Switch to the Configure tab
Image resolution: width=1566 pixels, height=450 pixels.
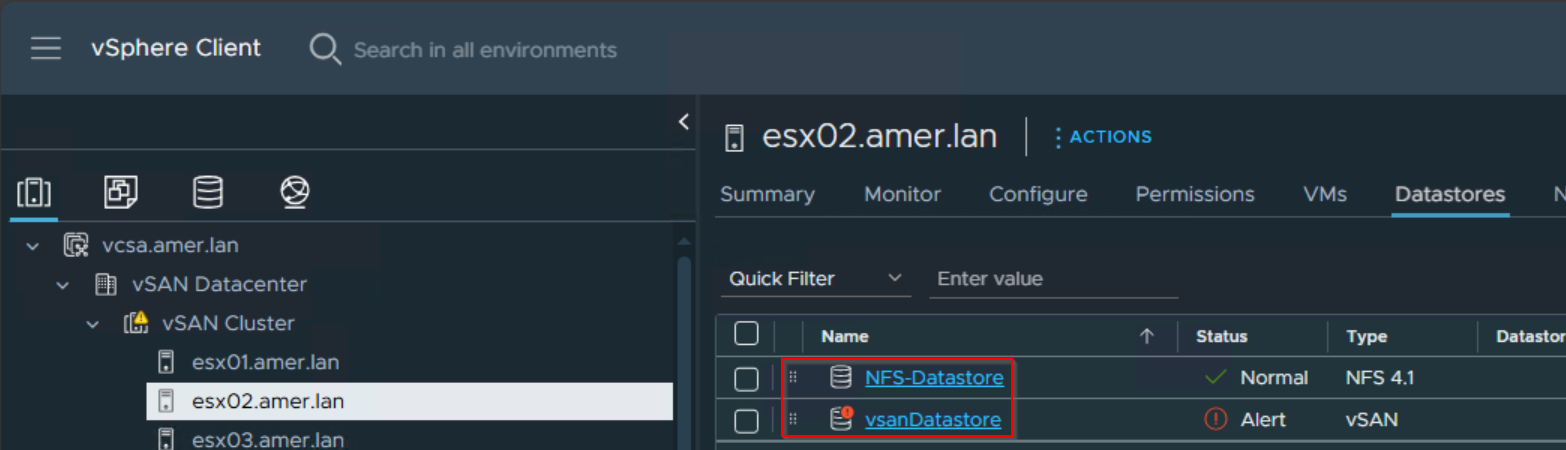tap(1038, 194)
